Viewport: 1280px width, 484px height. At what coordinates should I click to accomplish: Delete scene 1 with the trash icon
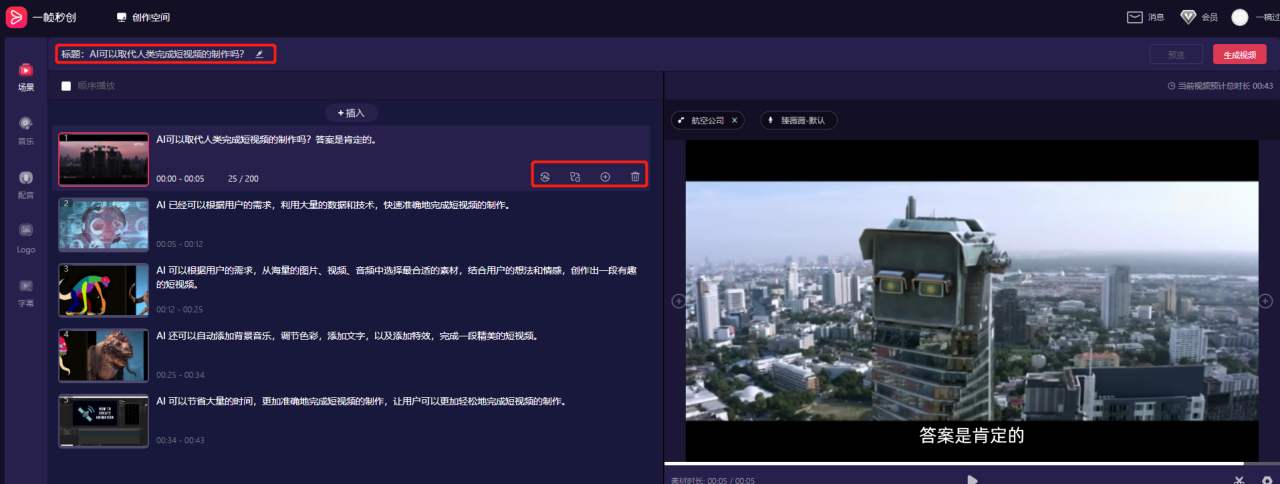[635, 177]
